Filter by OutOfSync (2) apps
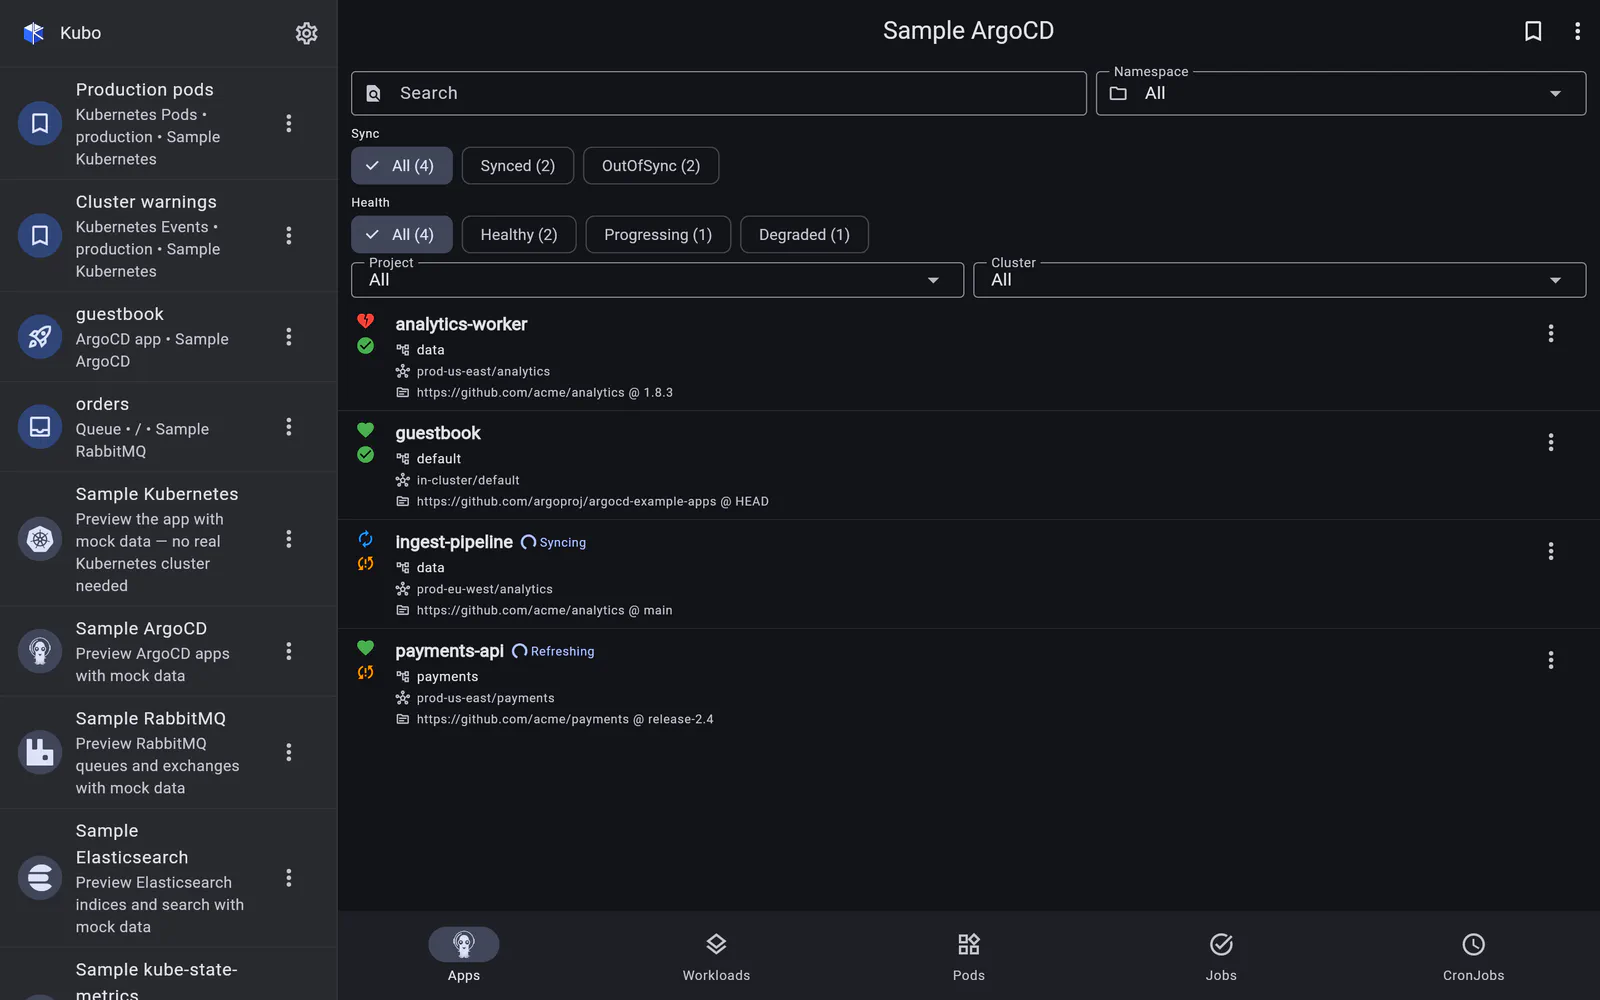 651,166
